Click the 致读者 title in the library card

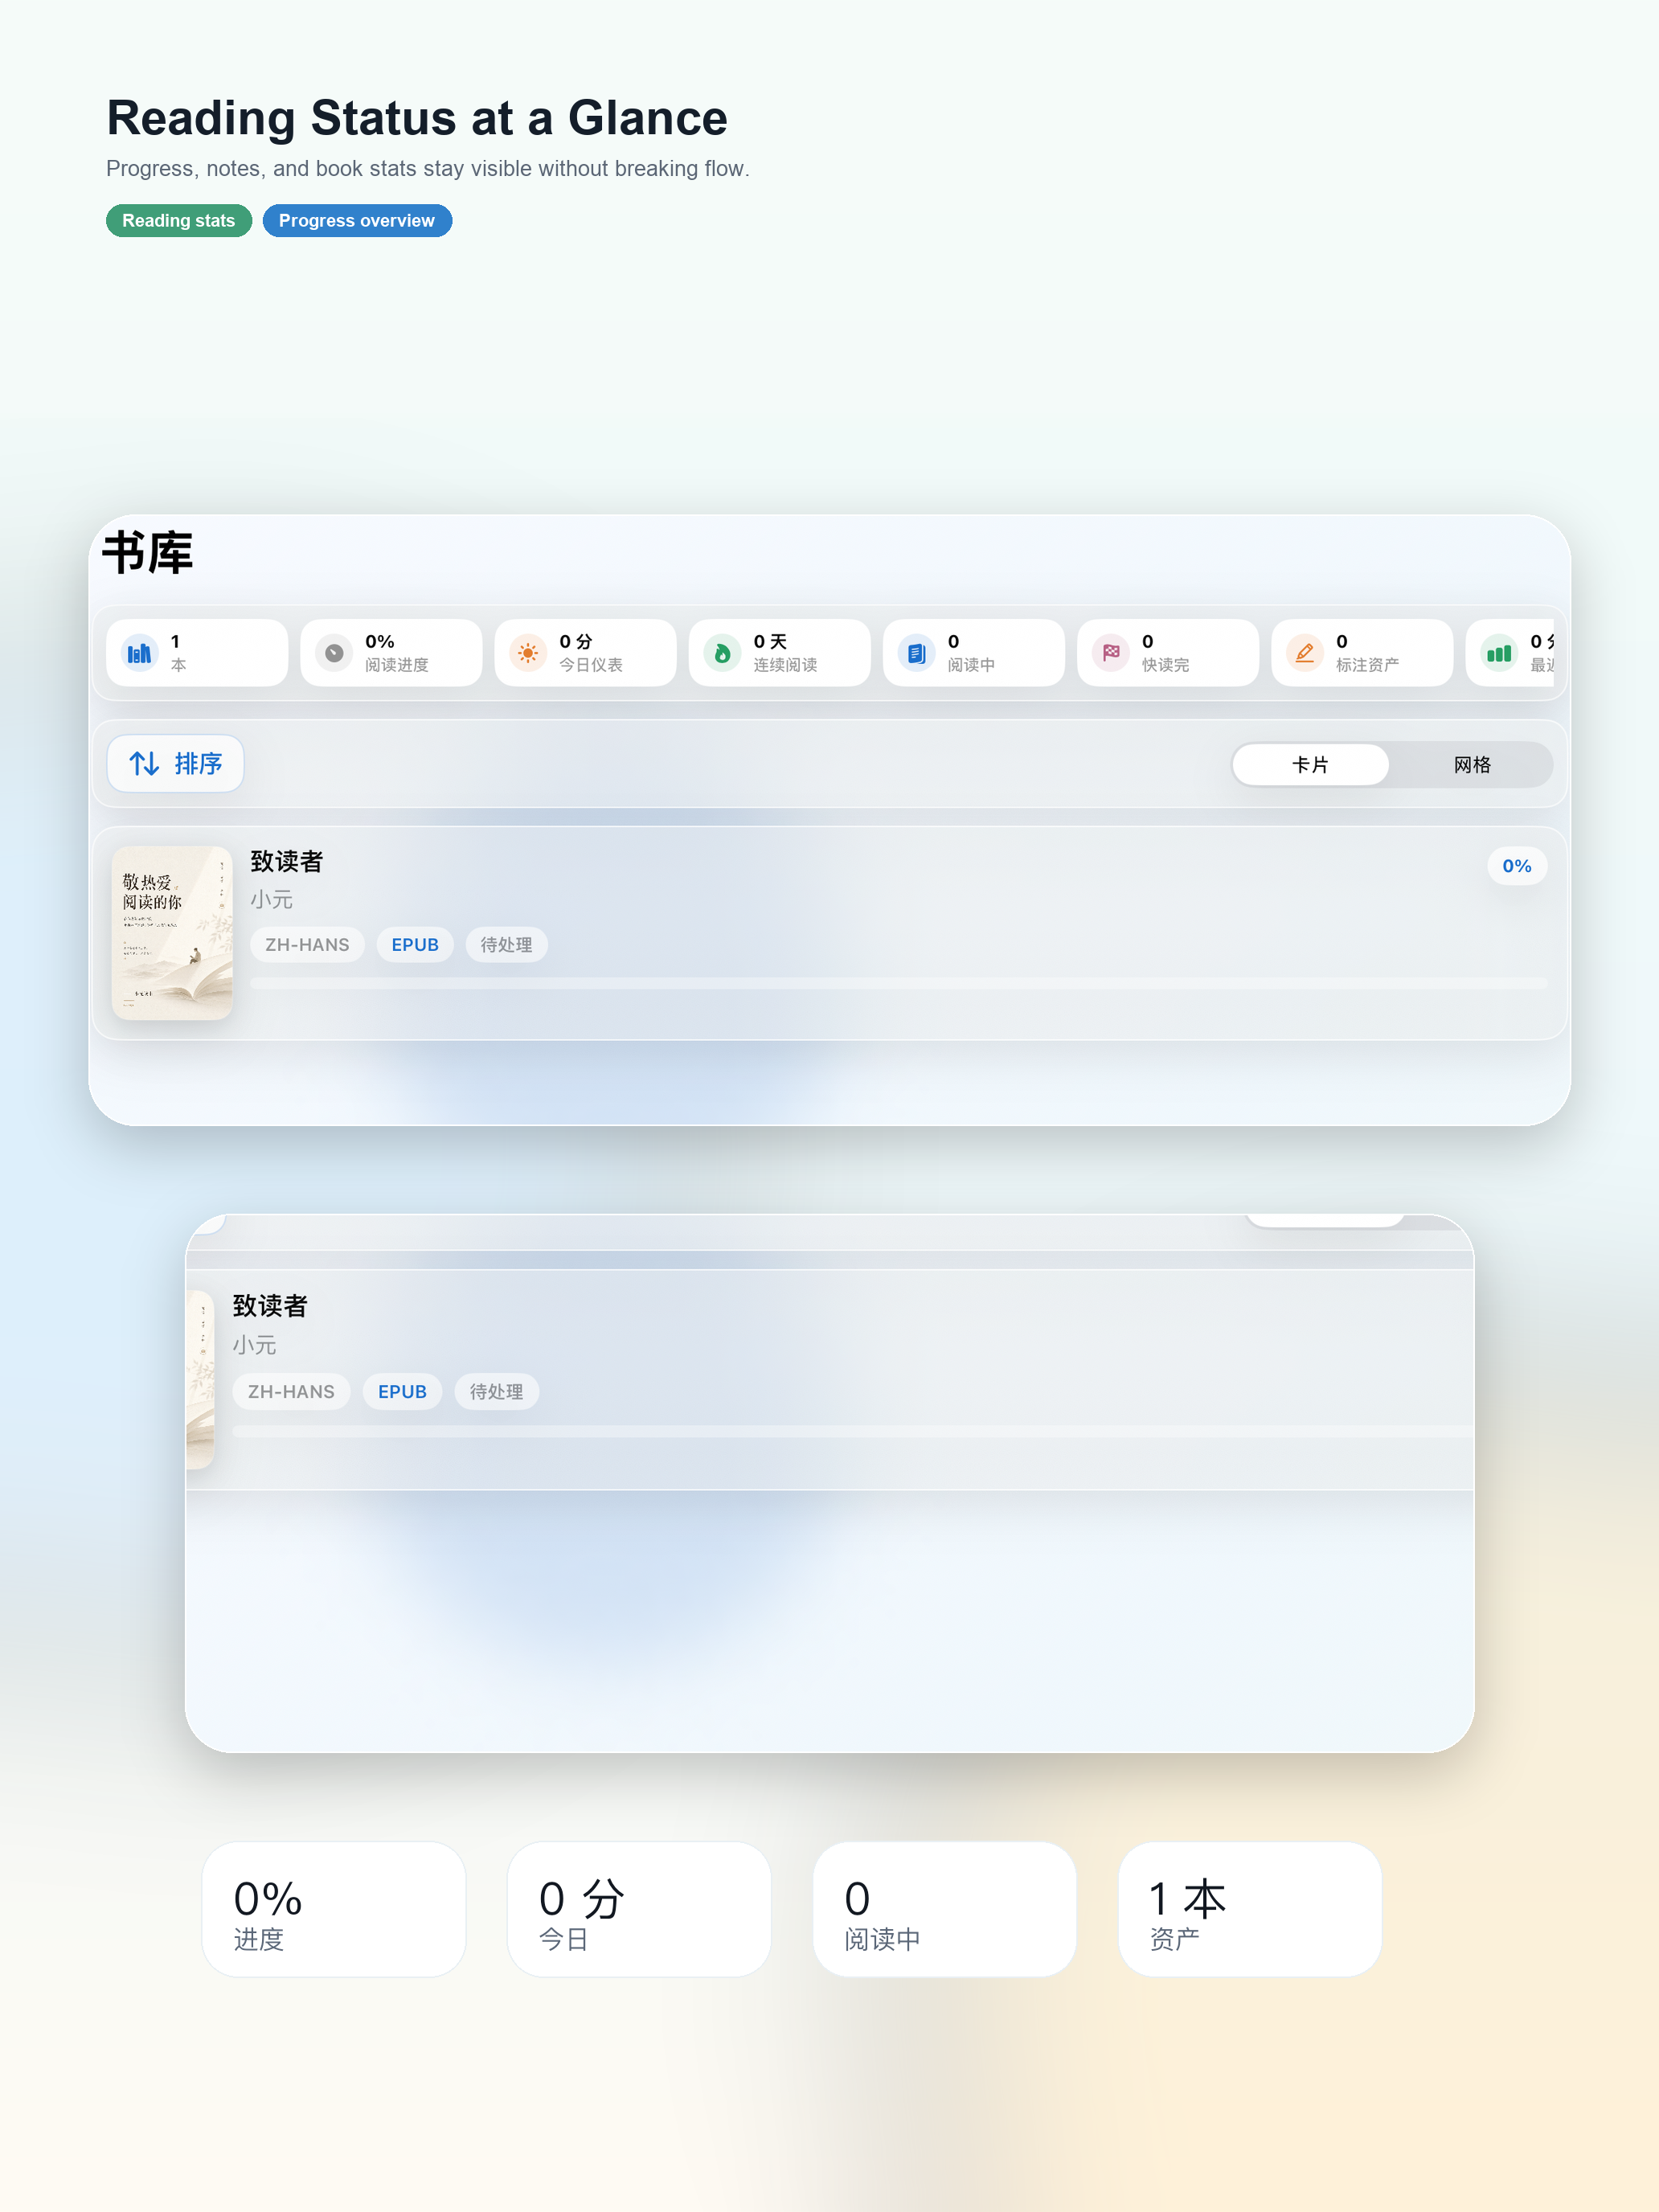click(287, 861)
